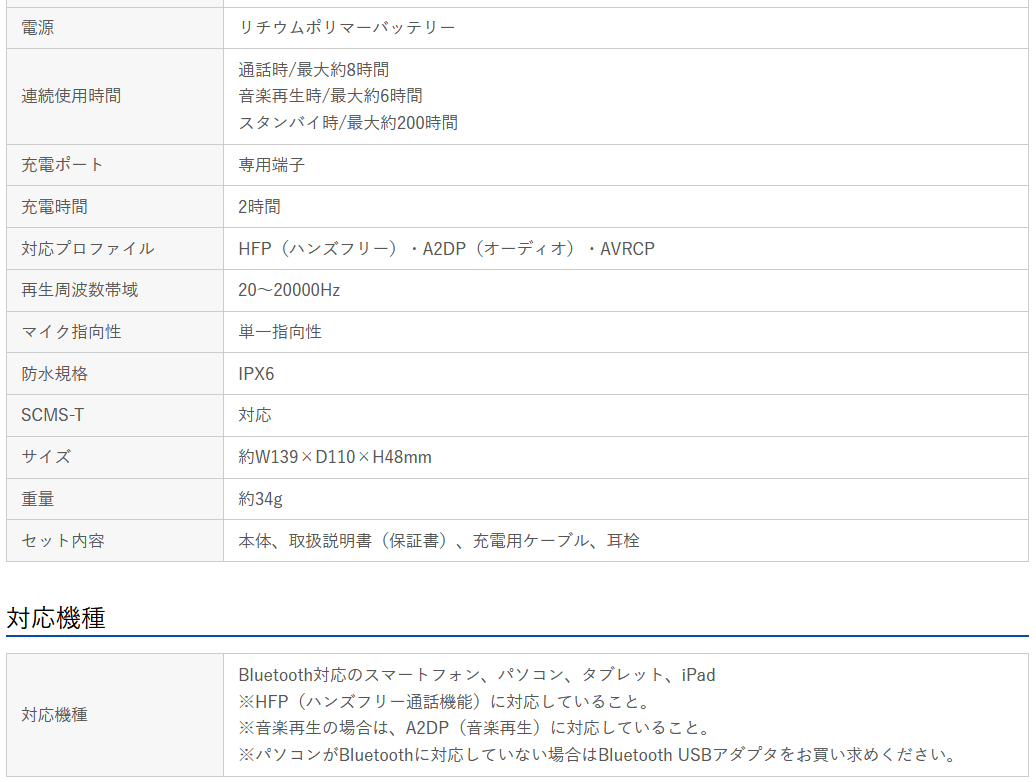
Task: Click the 充電ポート label cell
Action: (62, 165)
